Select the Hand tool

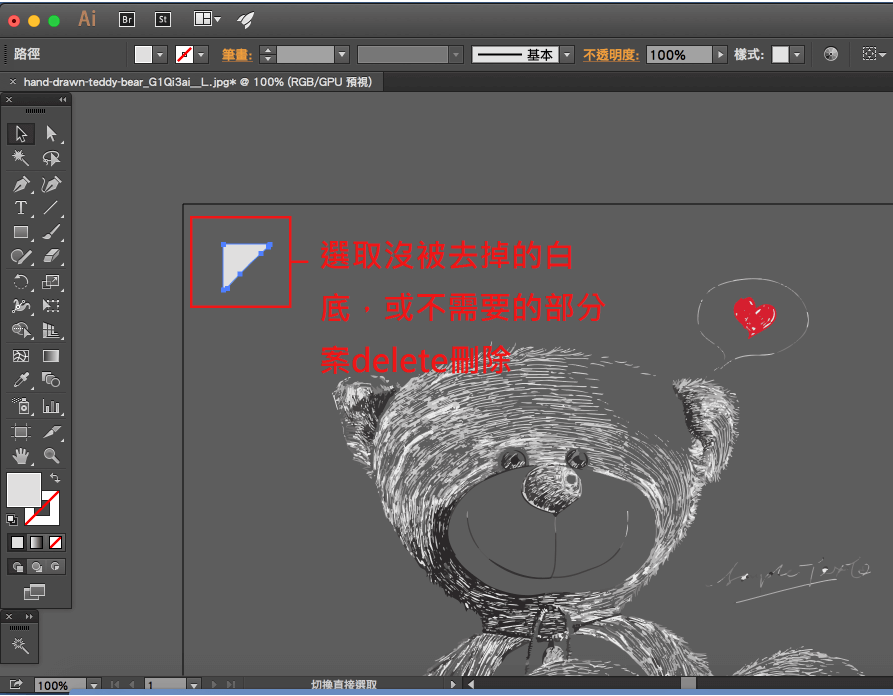20,456
